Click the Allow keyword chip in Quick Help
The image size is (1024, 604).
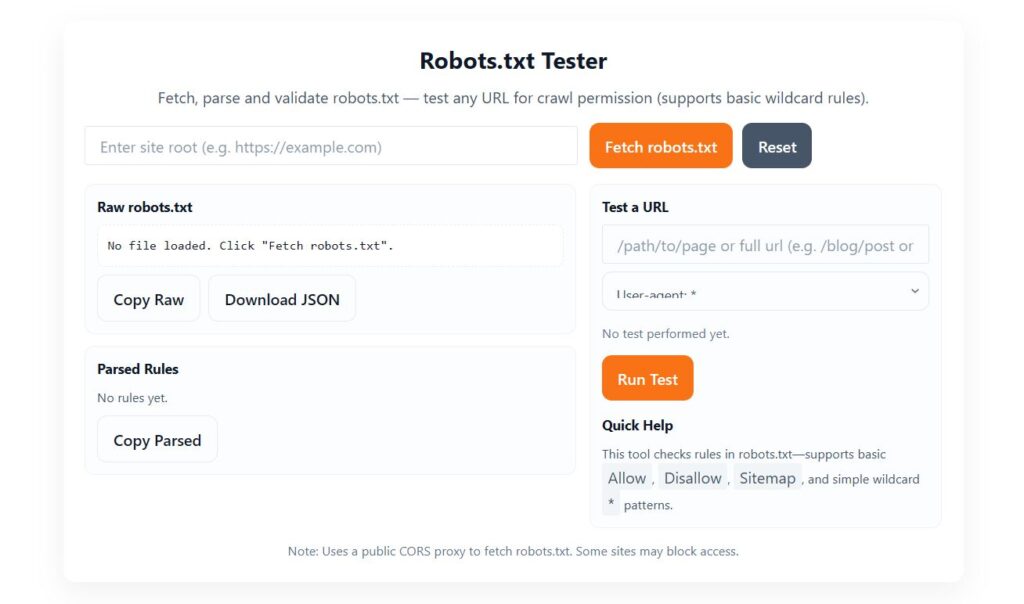pos(626,478)
